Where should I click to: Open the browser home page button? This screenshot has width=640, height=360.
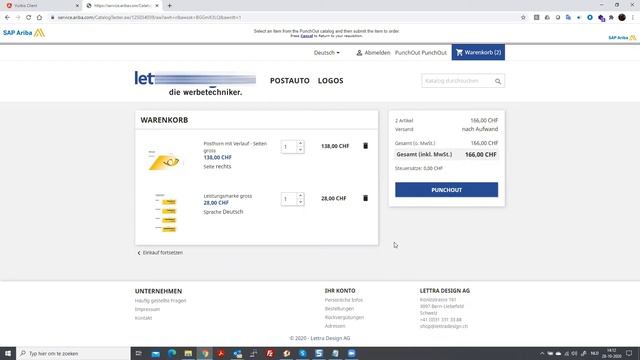pos(39,18)
